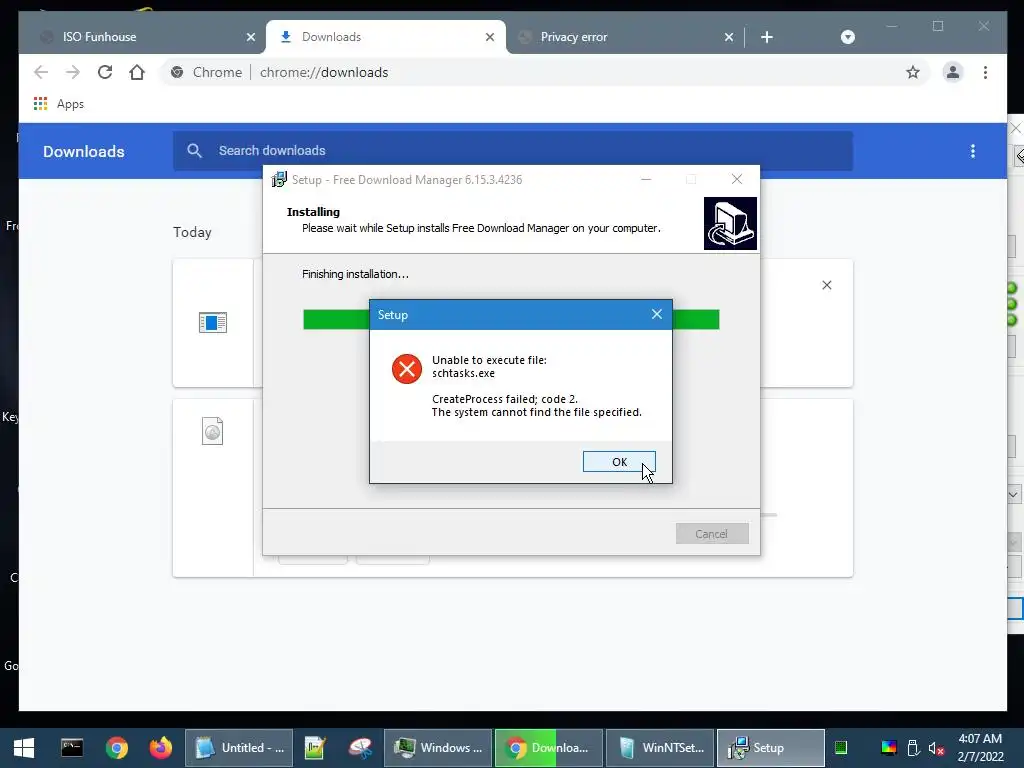Launch Firefox from taskbar
This screenshot has height=768, width=1024.
pyautogui.click(x=161, y=748)
